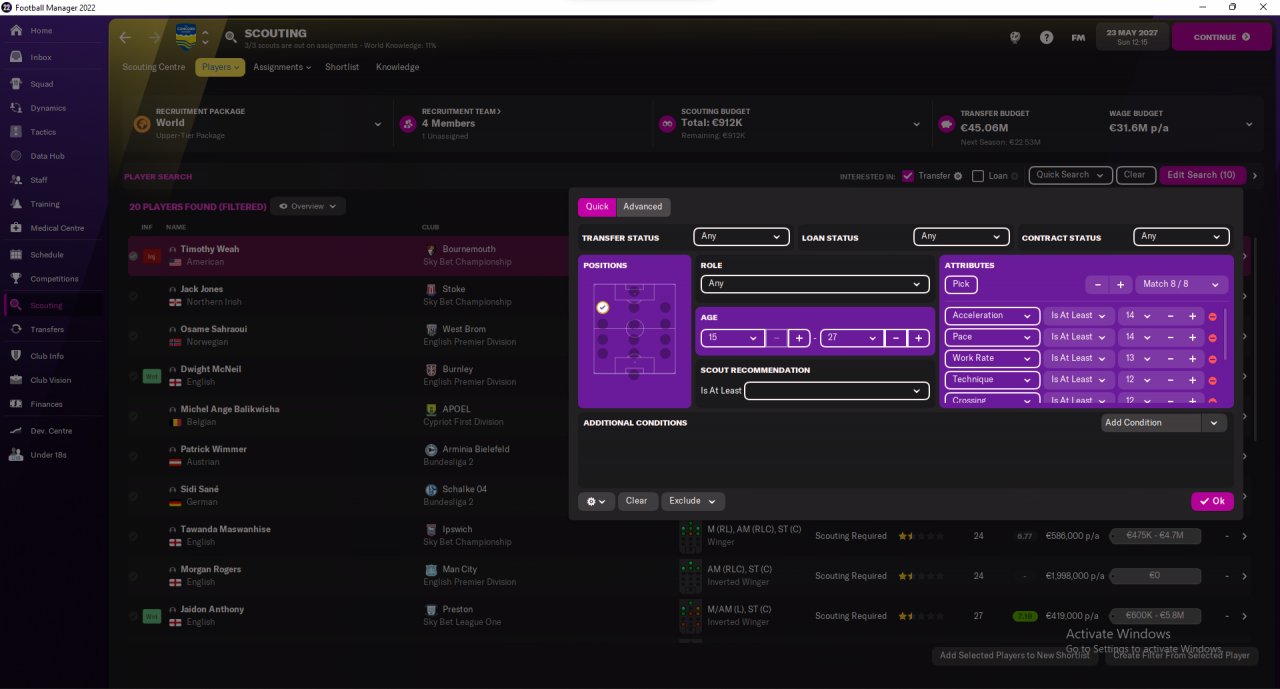Open the FM menu icon
Viewport: 1280px width, 689px height.
point(1078,38)
